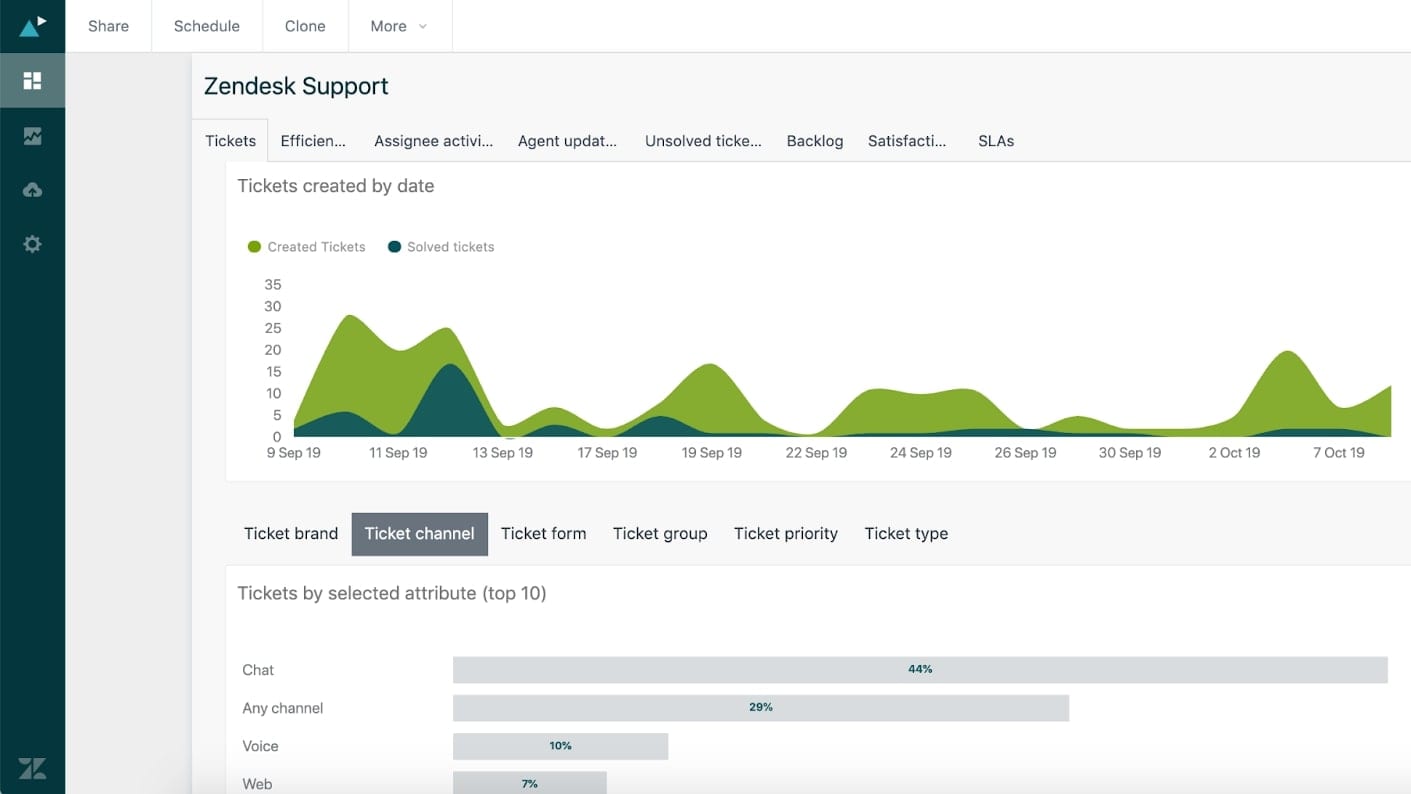
Task: Toggle the Solved tickets legend series
Action: [440, 246]
